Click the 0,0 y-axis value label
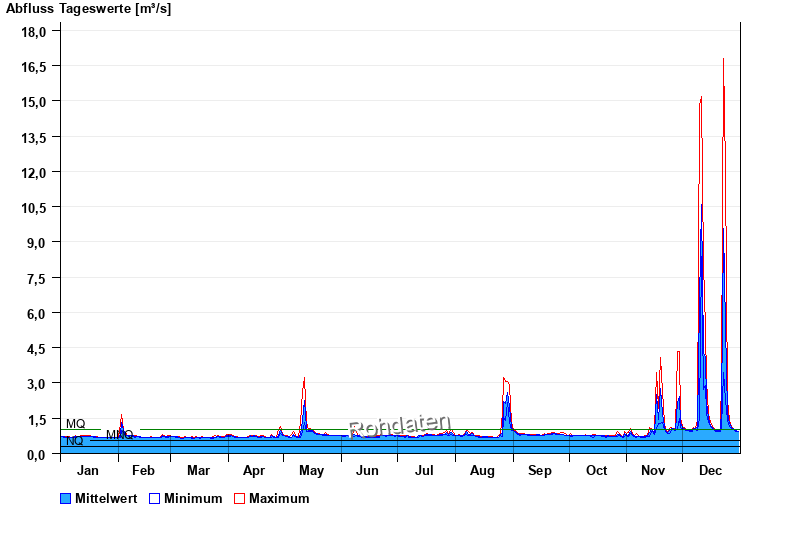This screenshot has width=800, height=550. [x=37, y=454]
